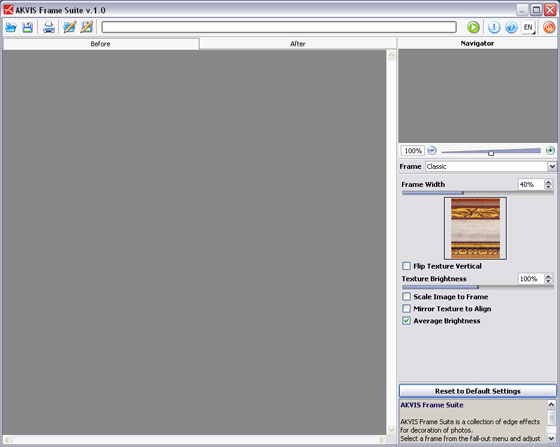This screenshot has width=560, height=447.
Task: Click the Frame Width slider
Action: (478, 193)
